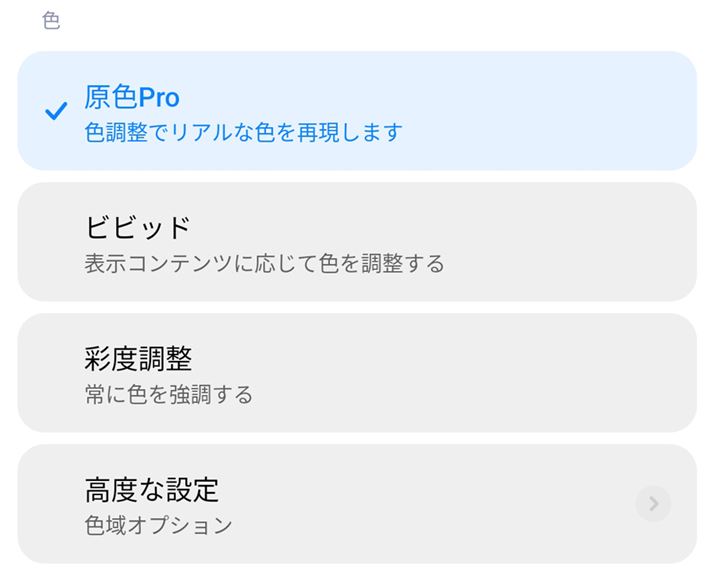
Task: Click empty area of the 彩度調整 card
Action: [x=500, y=373]
